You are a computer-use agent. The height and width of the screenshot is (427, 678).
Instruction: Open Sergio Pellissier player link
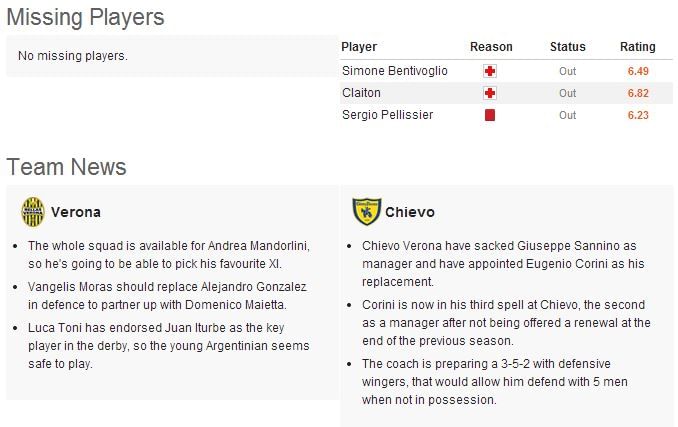point(387,115)
